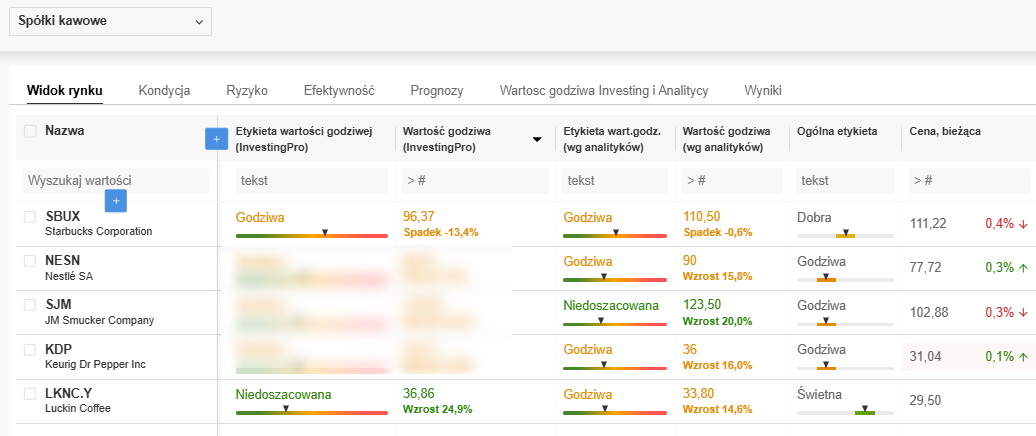Click the Ogólna etykieta column header
Screen dimensions: 1036x436
(x=837, y=131)
